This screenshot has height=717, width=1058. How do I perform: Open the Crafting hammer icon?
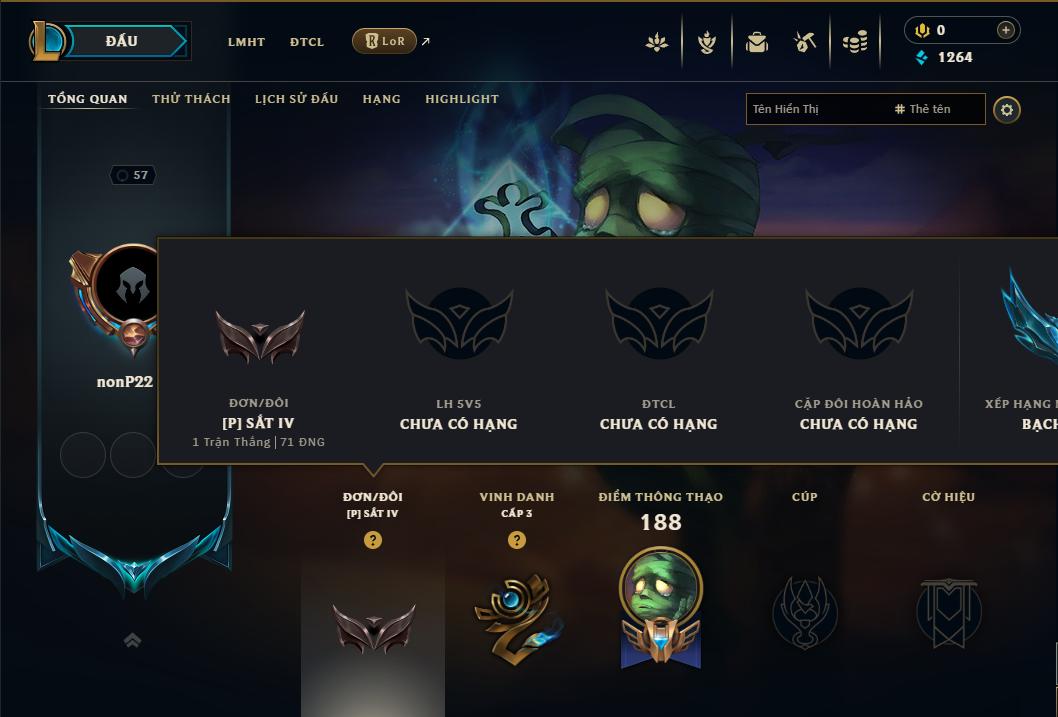tap(804, 42)
